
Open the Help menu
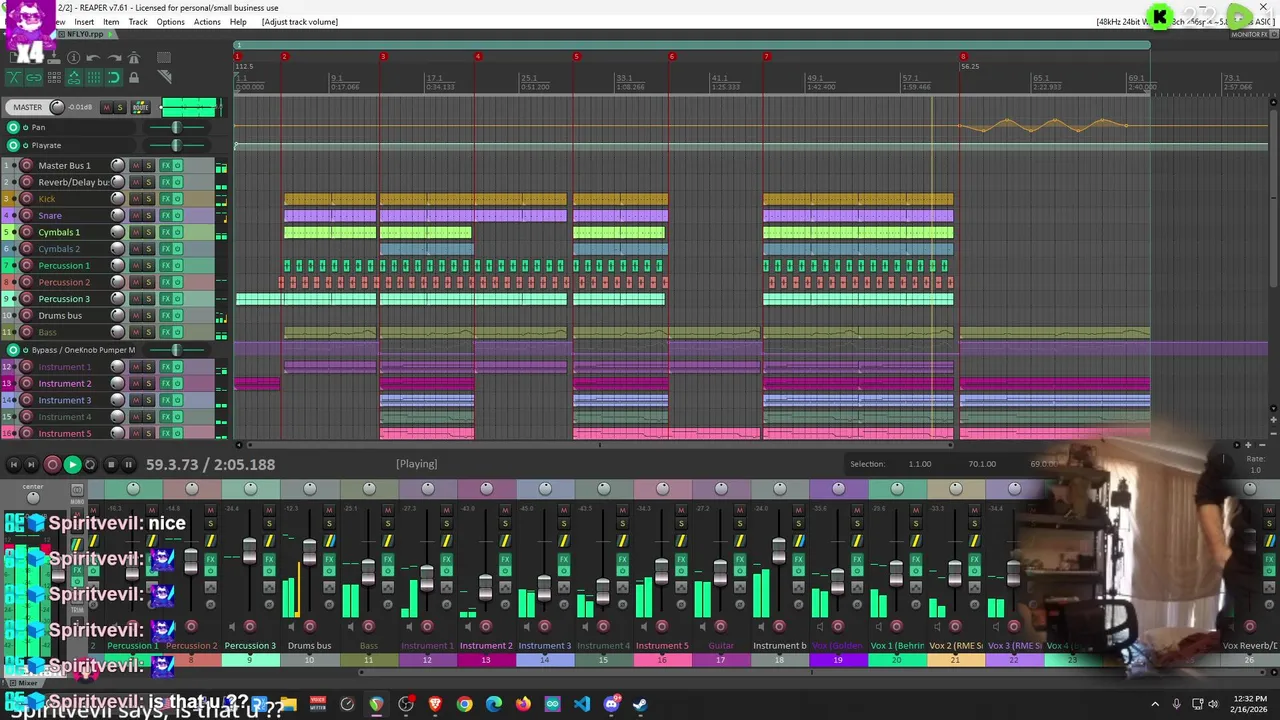(x=238, y=22)
